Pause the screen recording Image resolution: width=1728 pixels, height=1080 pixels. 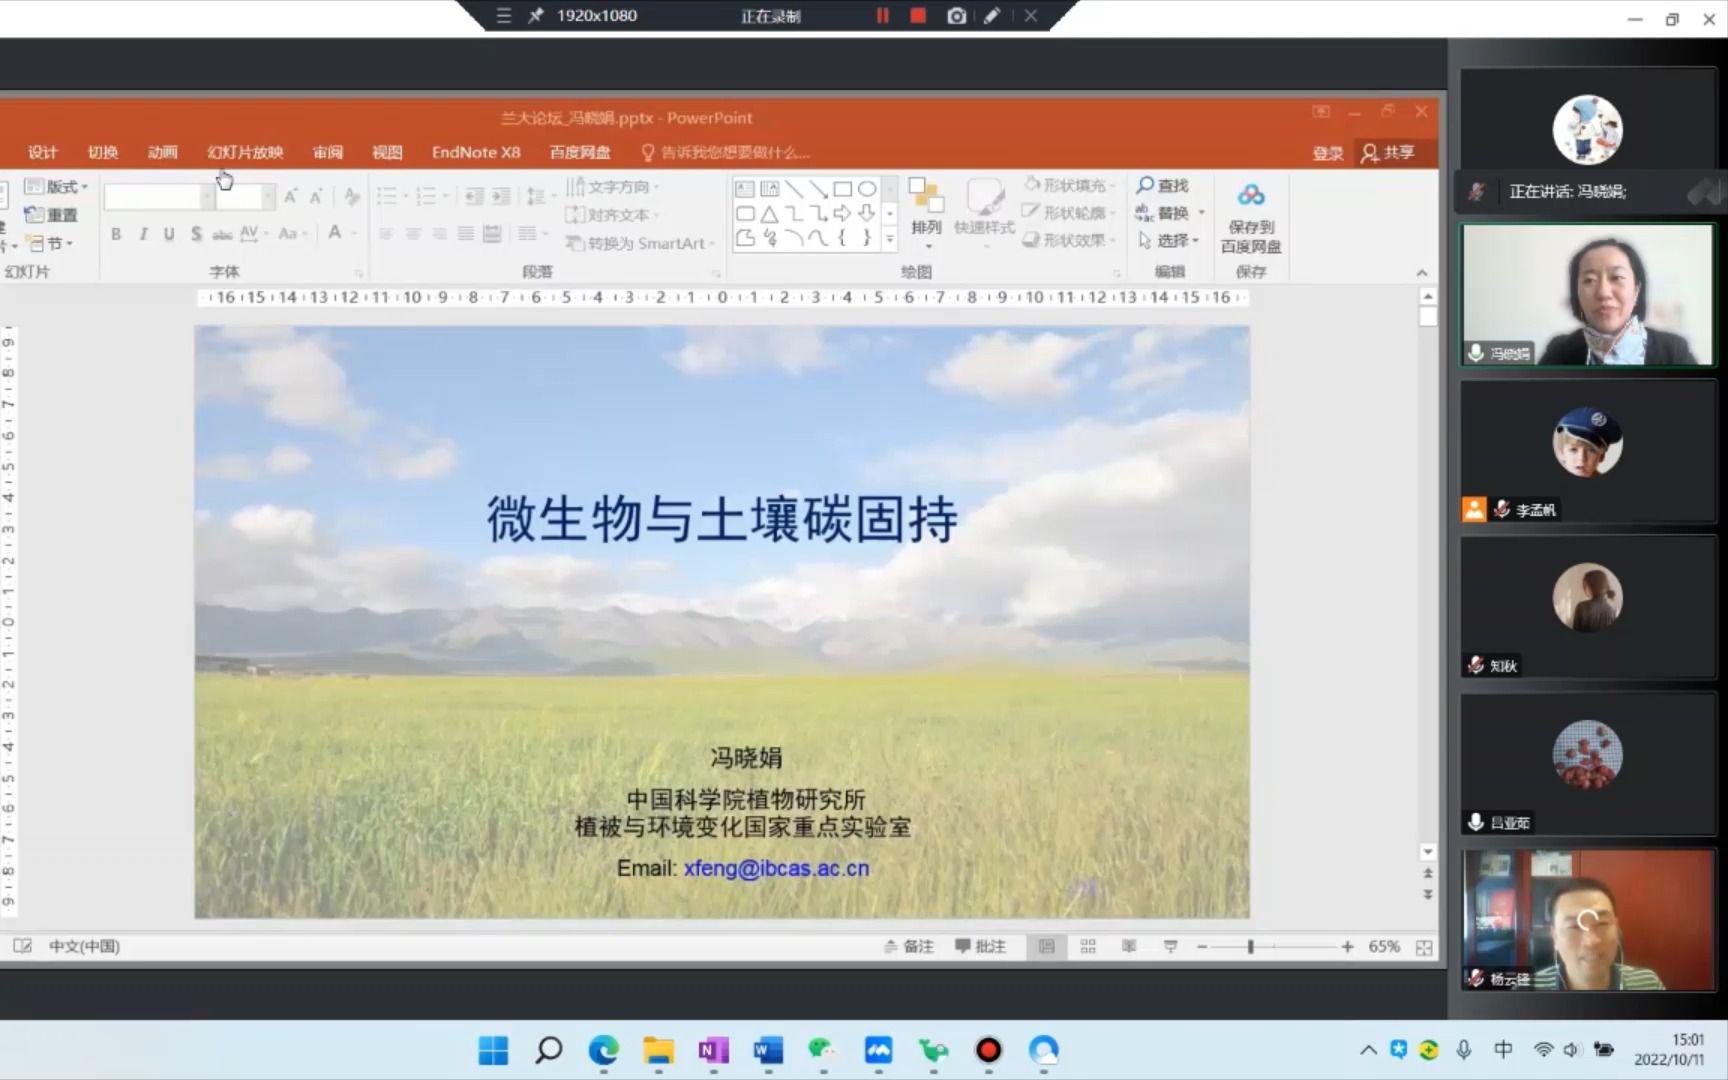(882, 16)
